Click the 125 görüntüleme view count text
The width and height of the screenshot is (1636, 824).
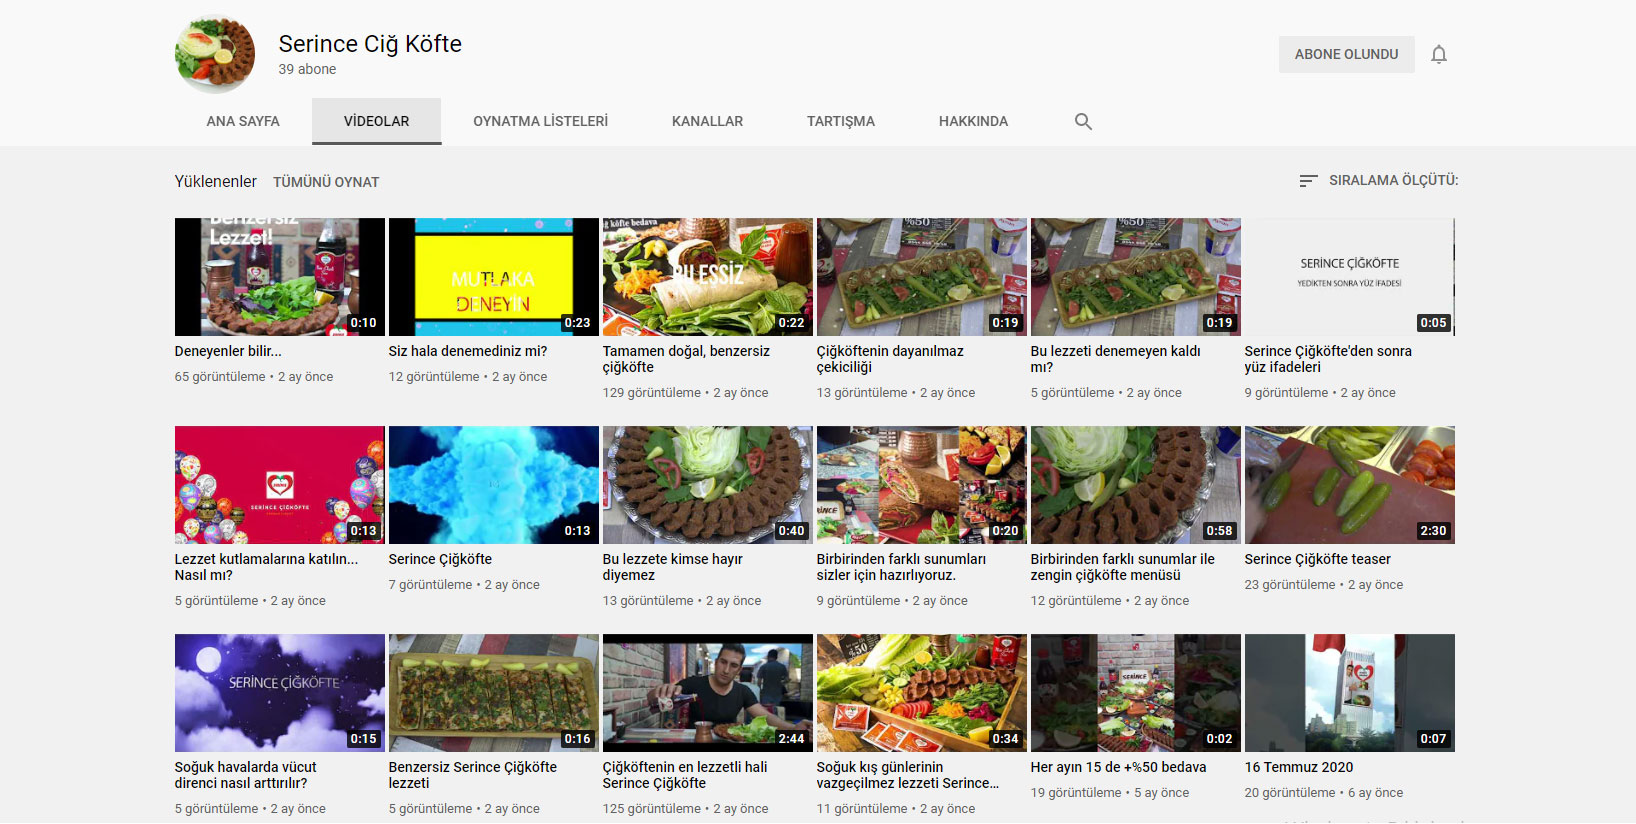pyautogui.click(x=652, y=809)
